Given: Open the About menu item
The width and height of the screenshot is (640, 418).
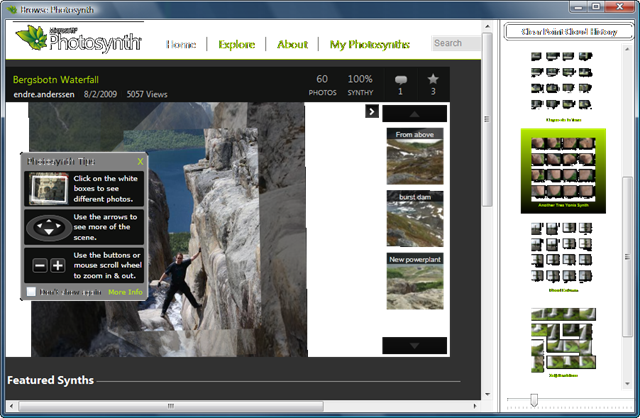Looking at the screenshot, I should (x=292, y=45).
